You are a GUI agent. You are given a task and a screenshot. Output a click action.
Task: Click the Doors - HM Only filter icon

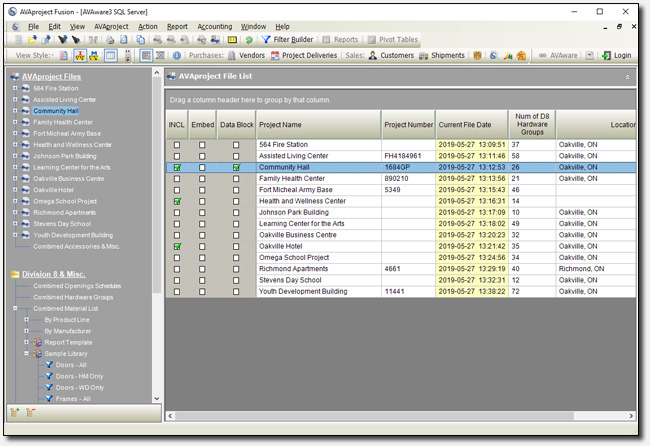click(50, 376)
